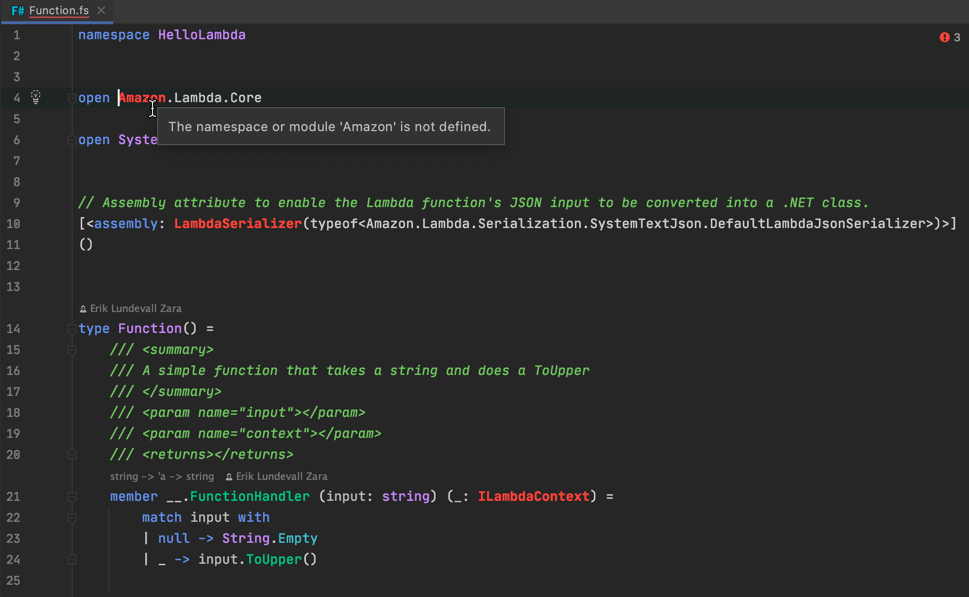Fold the summary doc comment on line 15
969x597 pixels.
(x=72, y=350)
